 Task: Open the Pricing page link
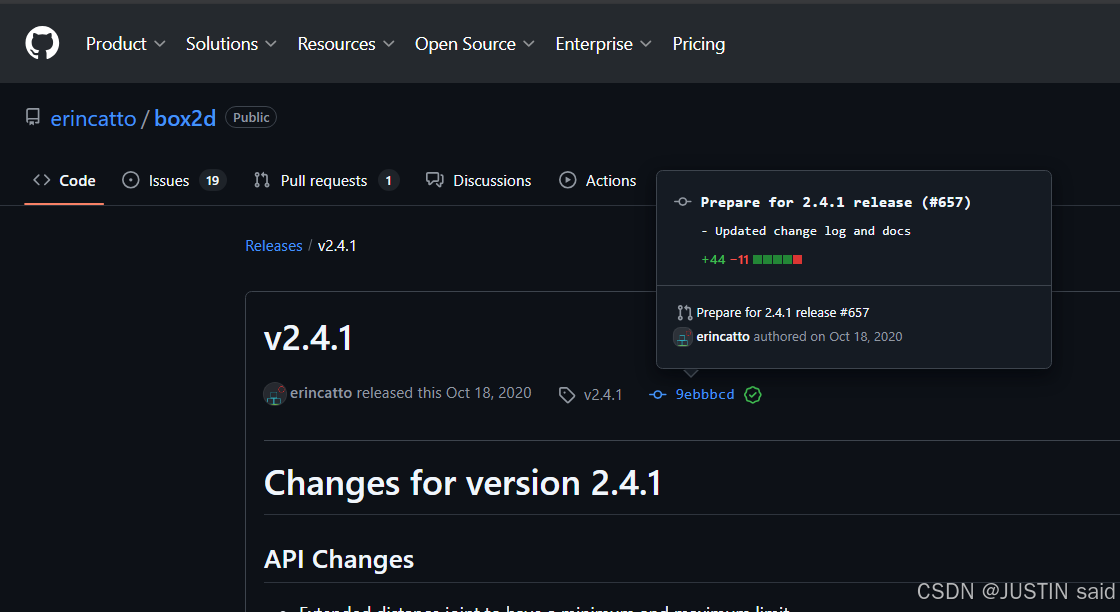pos(699,44)
